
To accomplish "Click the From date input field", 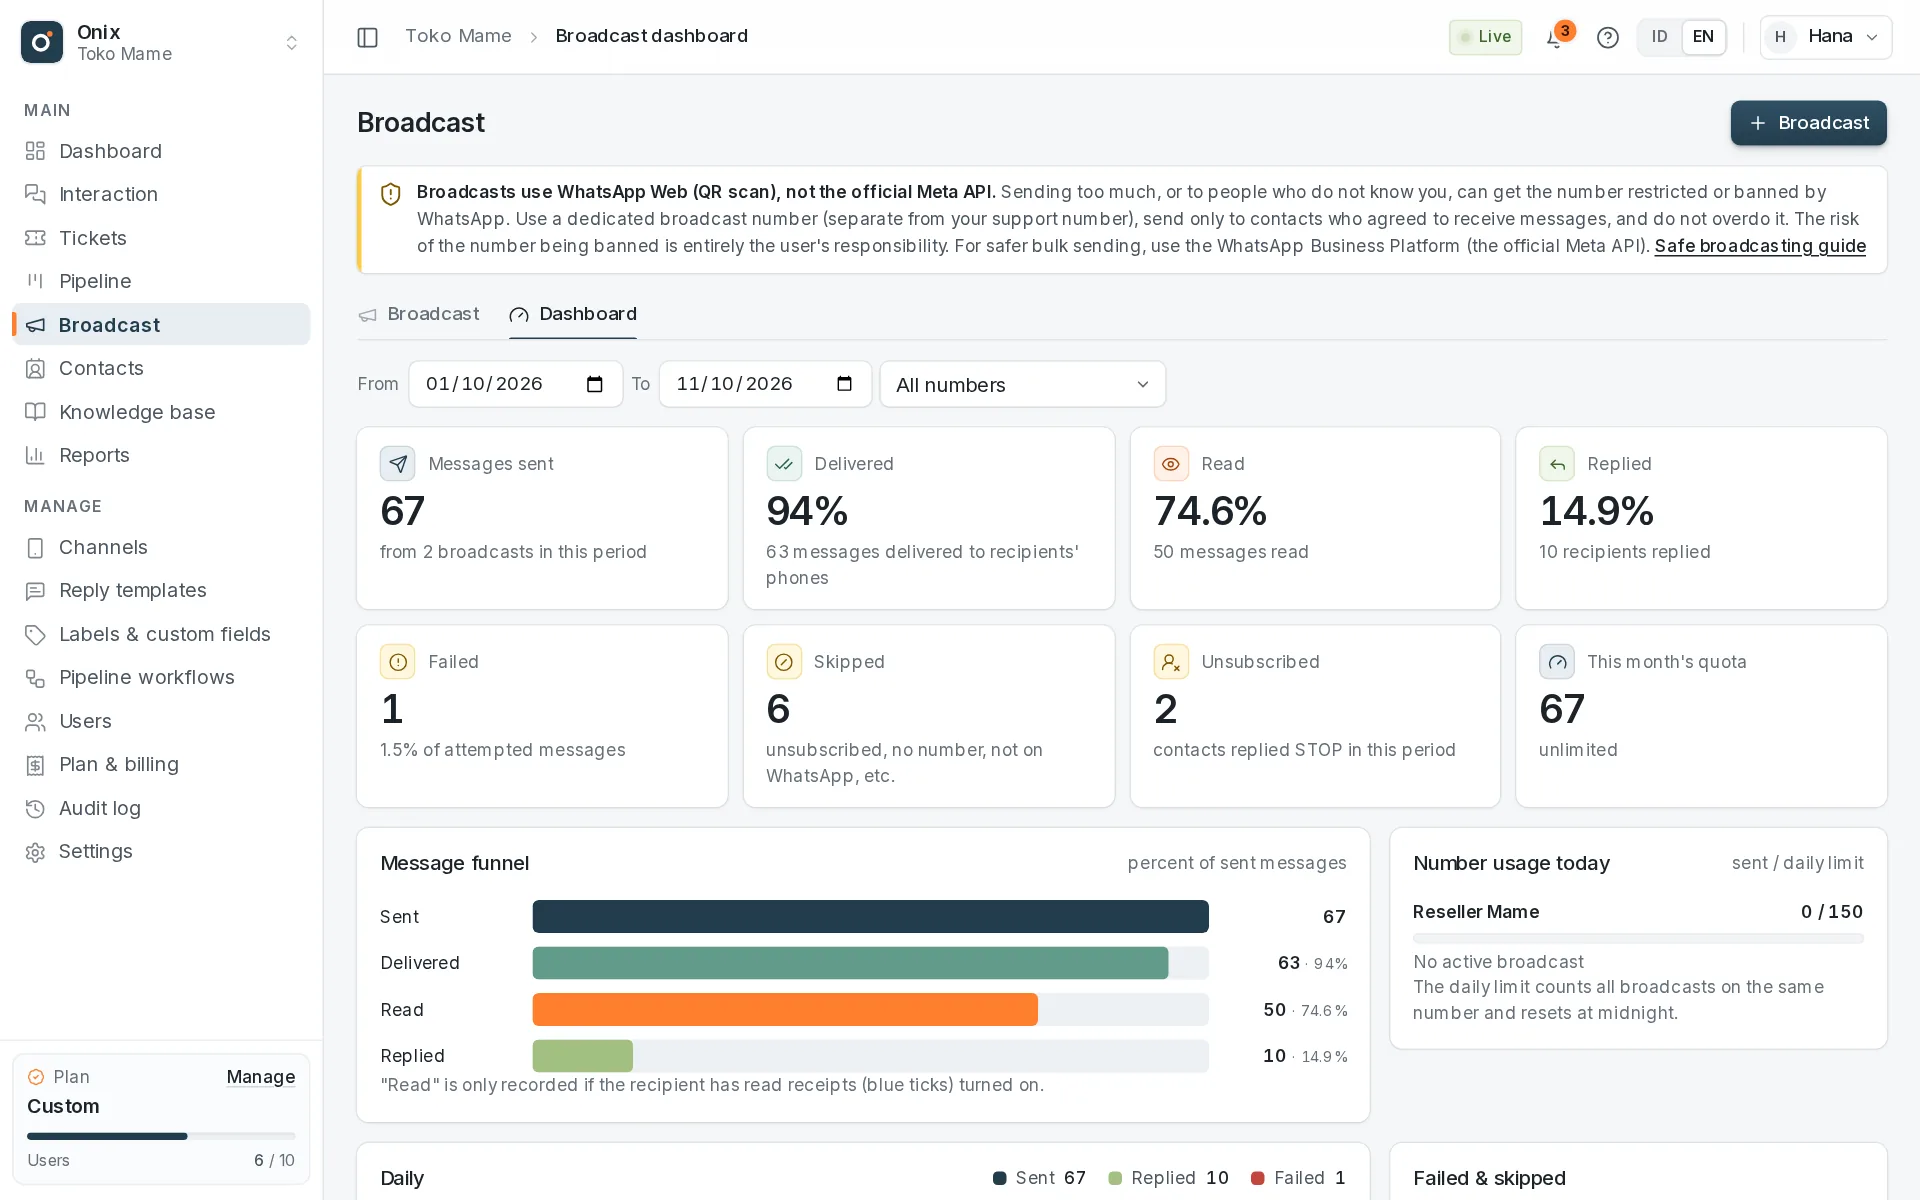I will 515,384.
